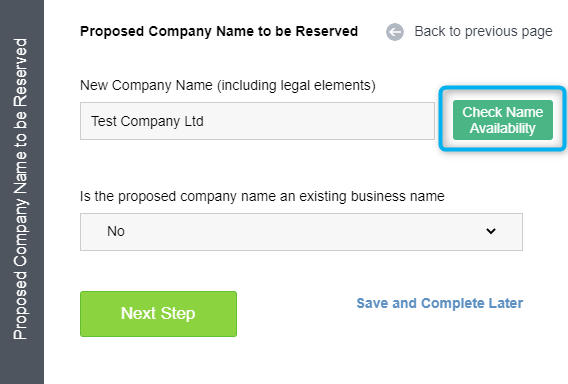Click the grey back arrow circle icon
The image size is (568, 384).
[x=394, y=32]
